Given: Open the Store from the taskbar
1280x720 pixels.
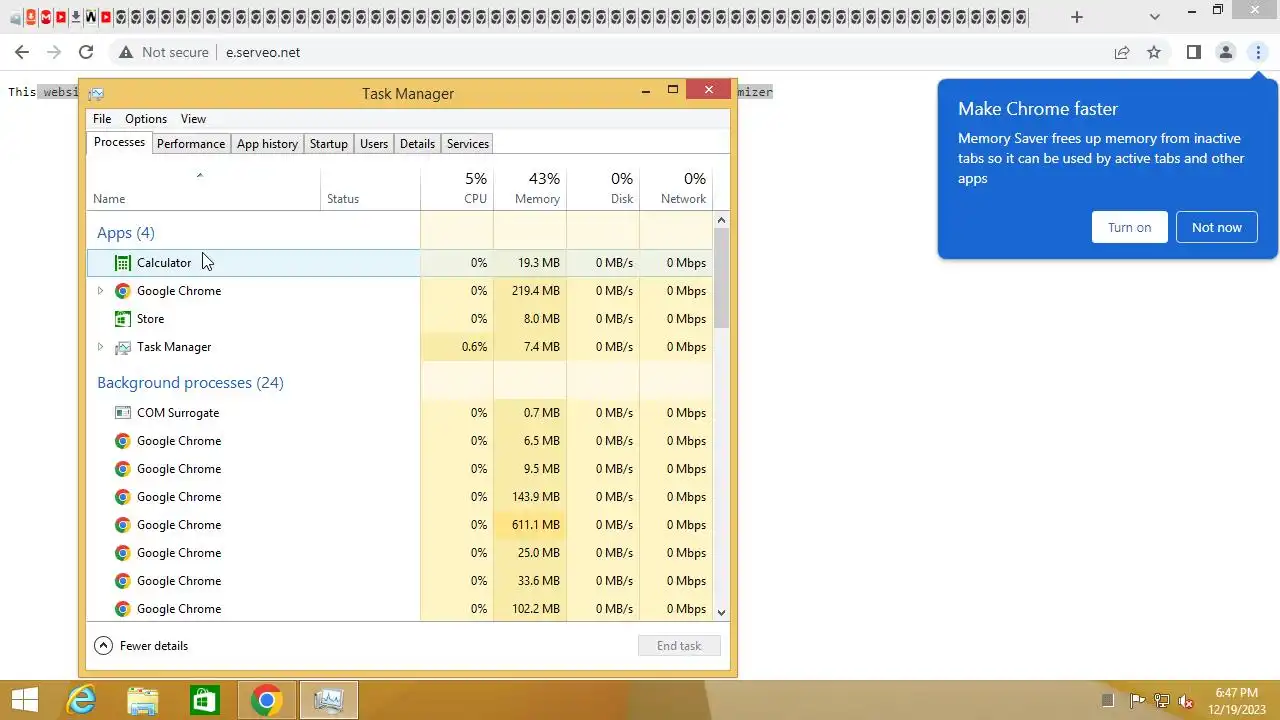Looking at the screenshot, I should 205,700.
